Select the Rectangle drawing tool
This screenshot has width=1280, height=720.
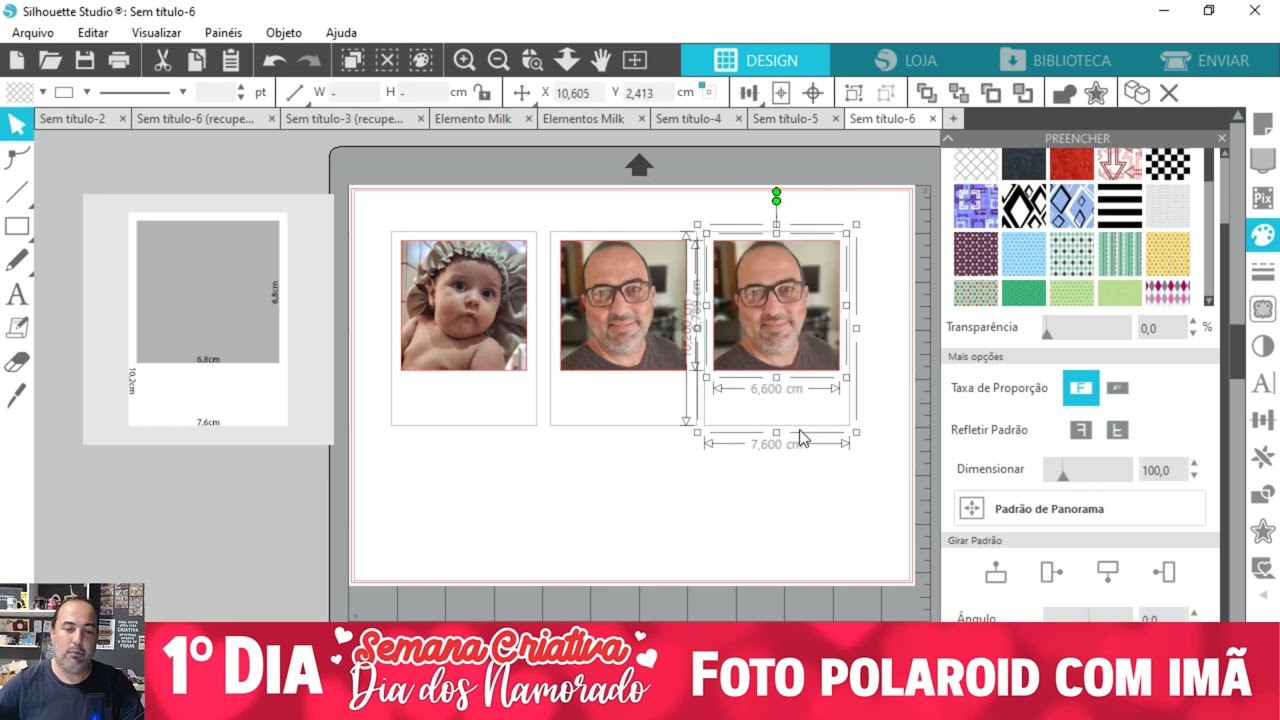[x=16, y=226]
